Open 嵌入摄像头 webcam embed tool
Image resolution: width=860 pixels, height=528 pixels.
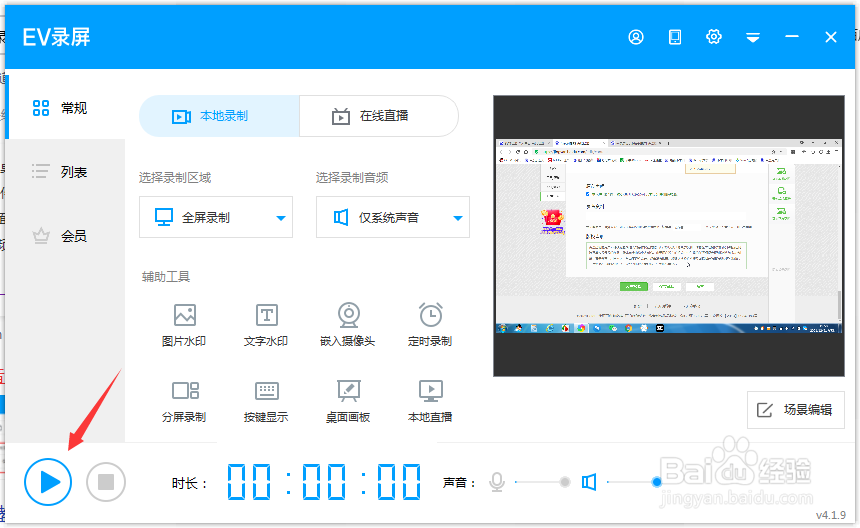point(348,325)
